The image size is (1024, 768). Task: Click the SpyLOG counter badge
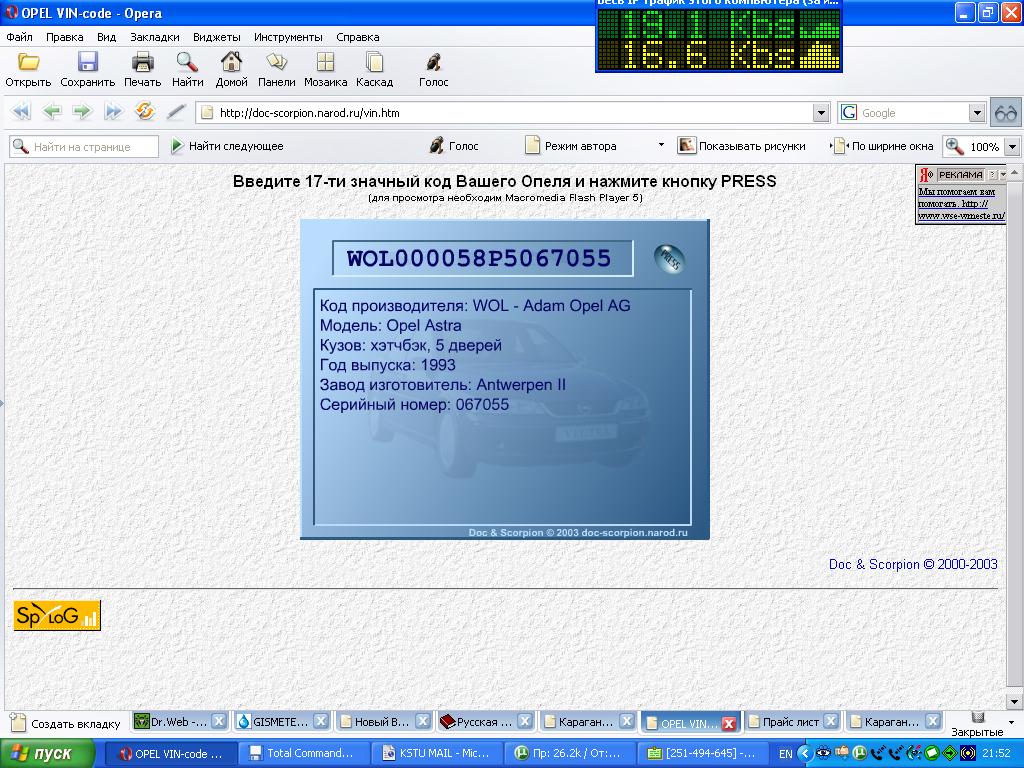[57, 615]
